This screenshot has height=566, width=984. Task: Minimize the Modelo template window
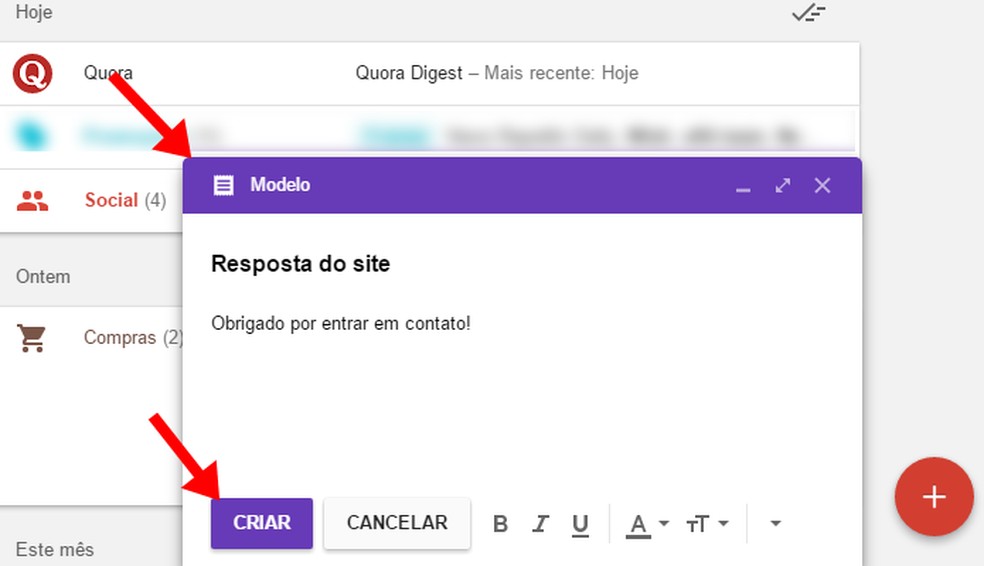tap(743, 186)
